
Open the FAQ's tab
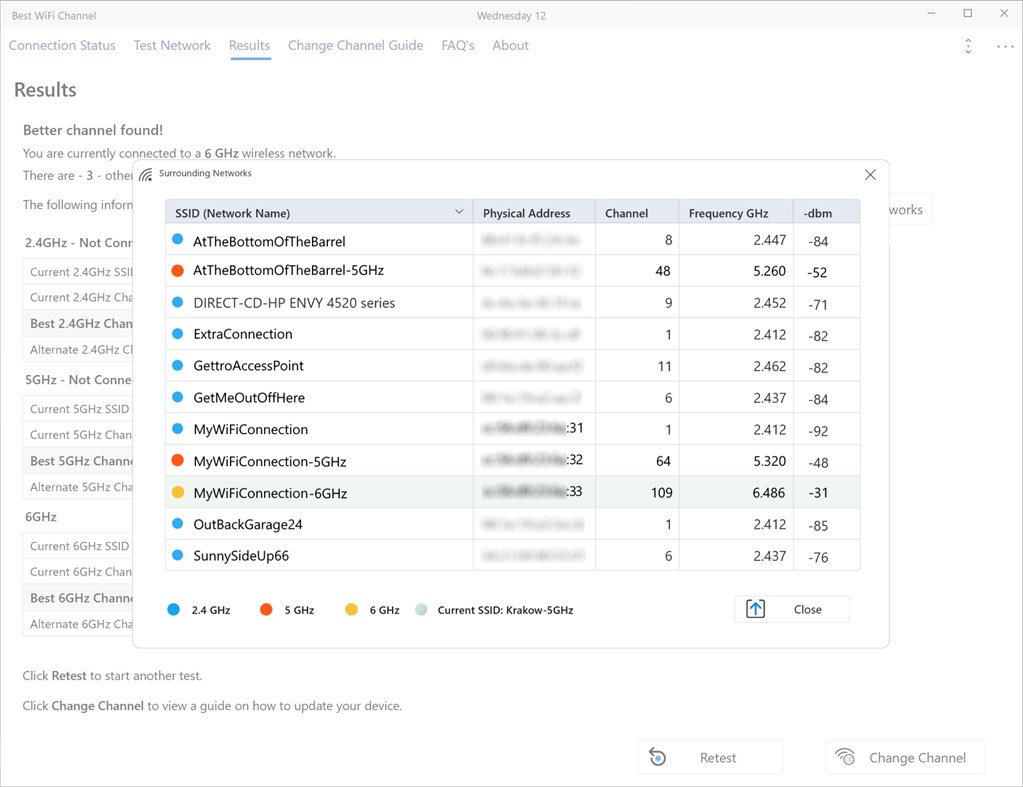click(457, 45)
